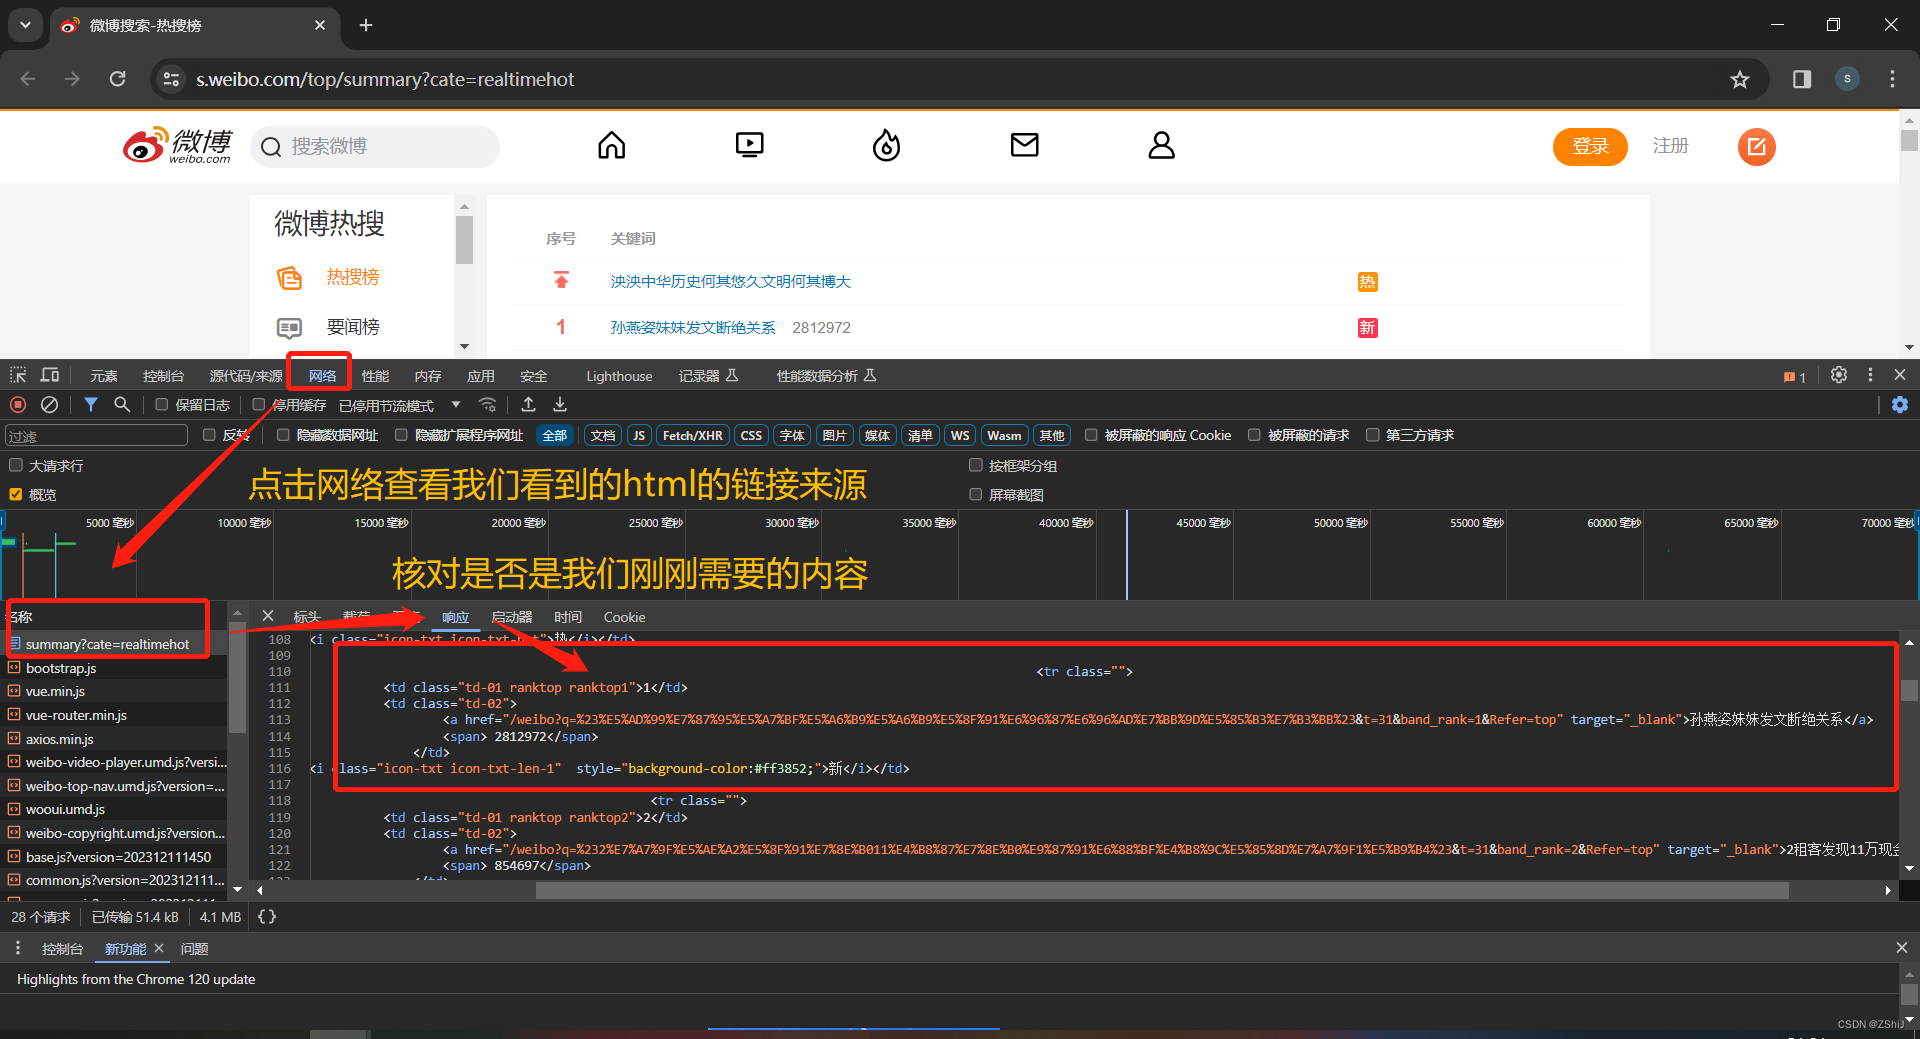Close the request details pane
Screen dimensions: 1920x1039
[x=268, y=616]
